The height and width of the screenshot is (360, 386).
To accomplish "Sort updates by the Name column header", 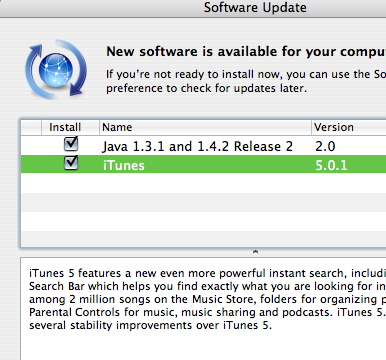I will 205,127.
